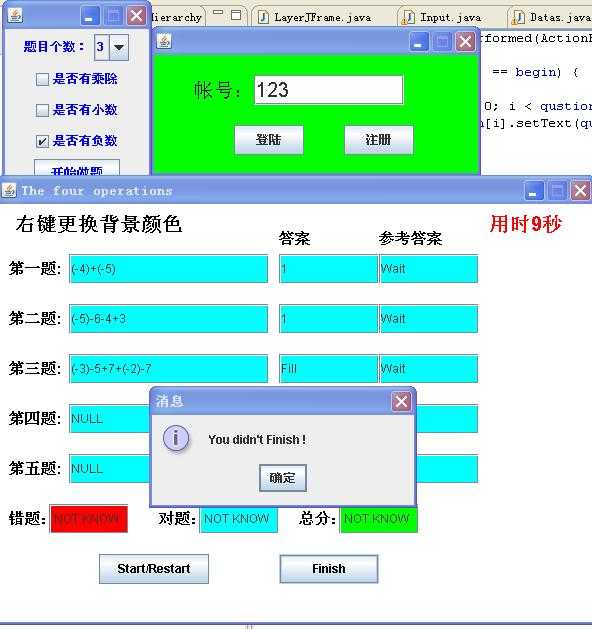Minimize The four operations window
The image size is (592, 629).
(x=534, y=190)
